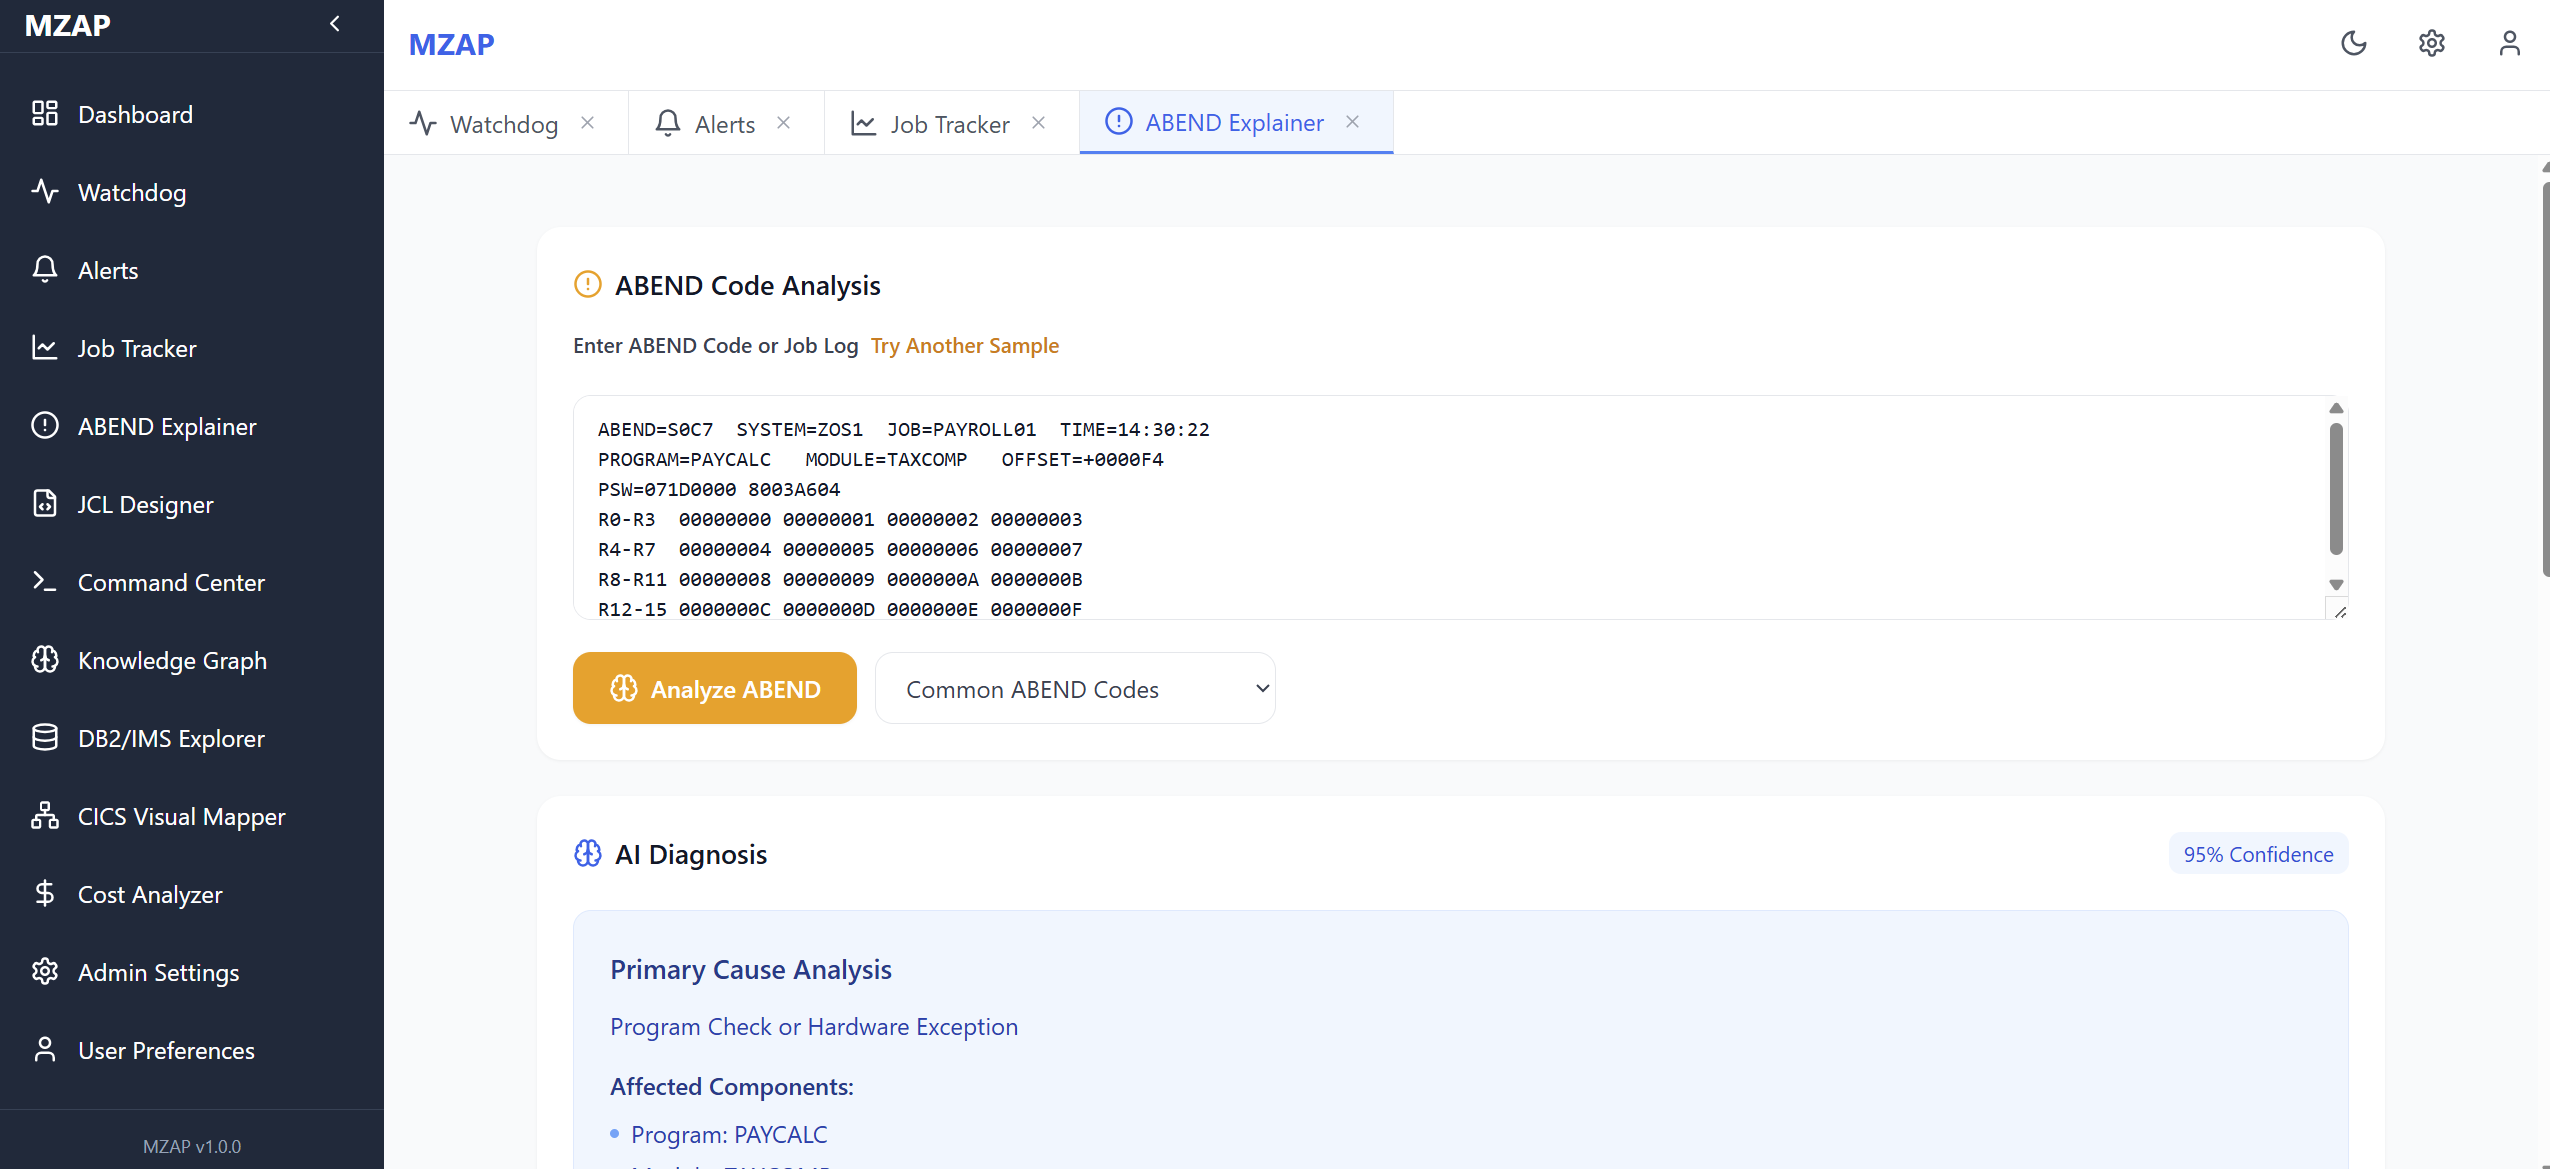Image resolution: width=2550 pixels, height=1169 pixels.
Task: Switch to the Job Tracker tab
Action: coord(948,124)
